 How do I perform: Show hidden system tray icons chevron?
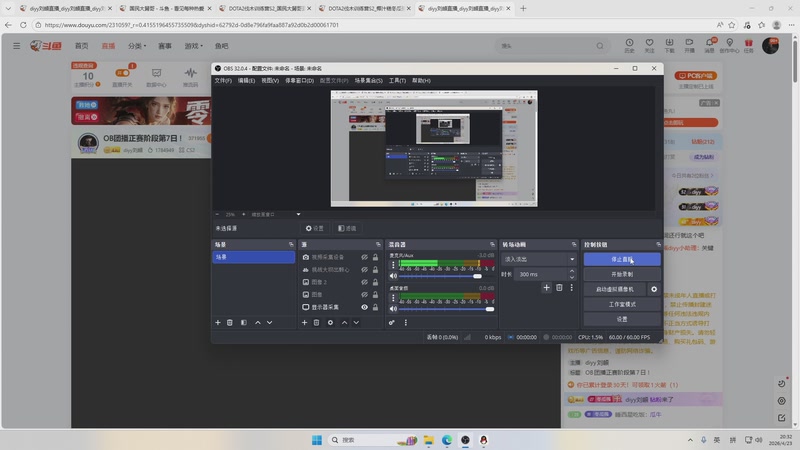[x=690, y=440]
